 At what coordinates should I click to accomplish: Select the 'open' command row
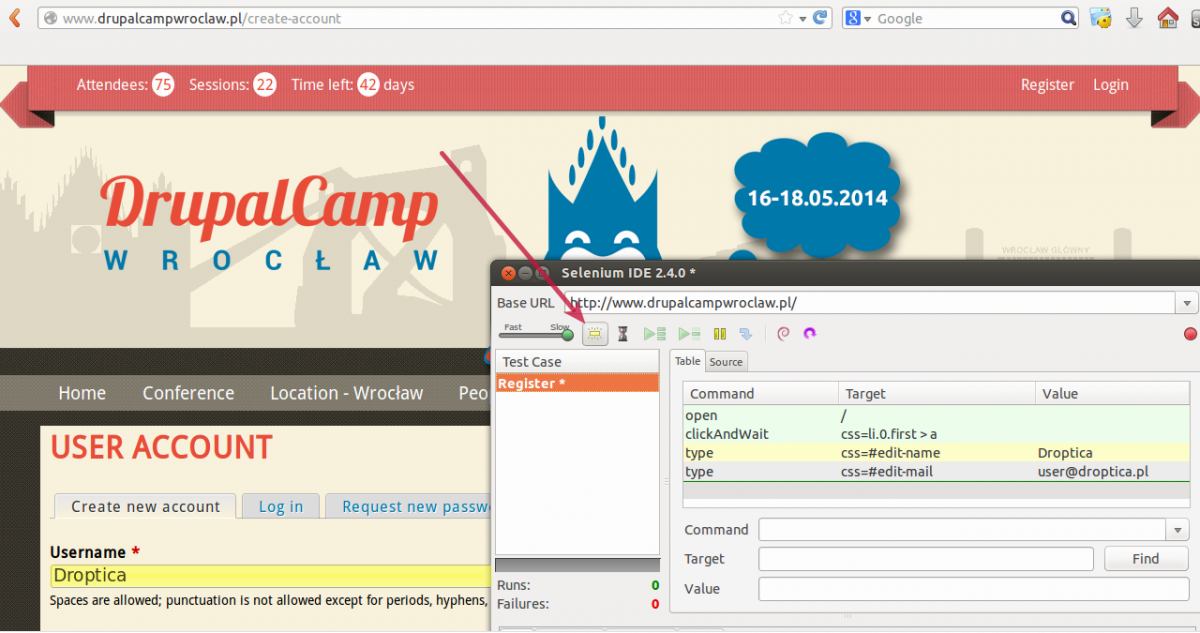coord(936,415)
